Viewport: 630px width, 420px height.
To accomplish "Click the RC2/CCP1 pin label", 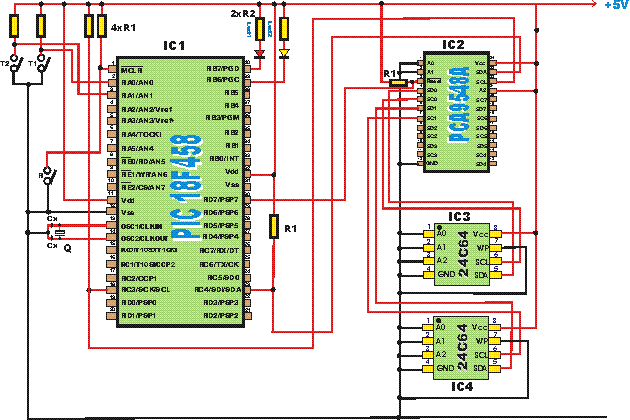I will click(x=139, y=278).
